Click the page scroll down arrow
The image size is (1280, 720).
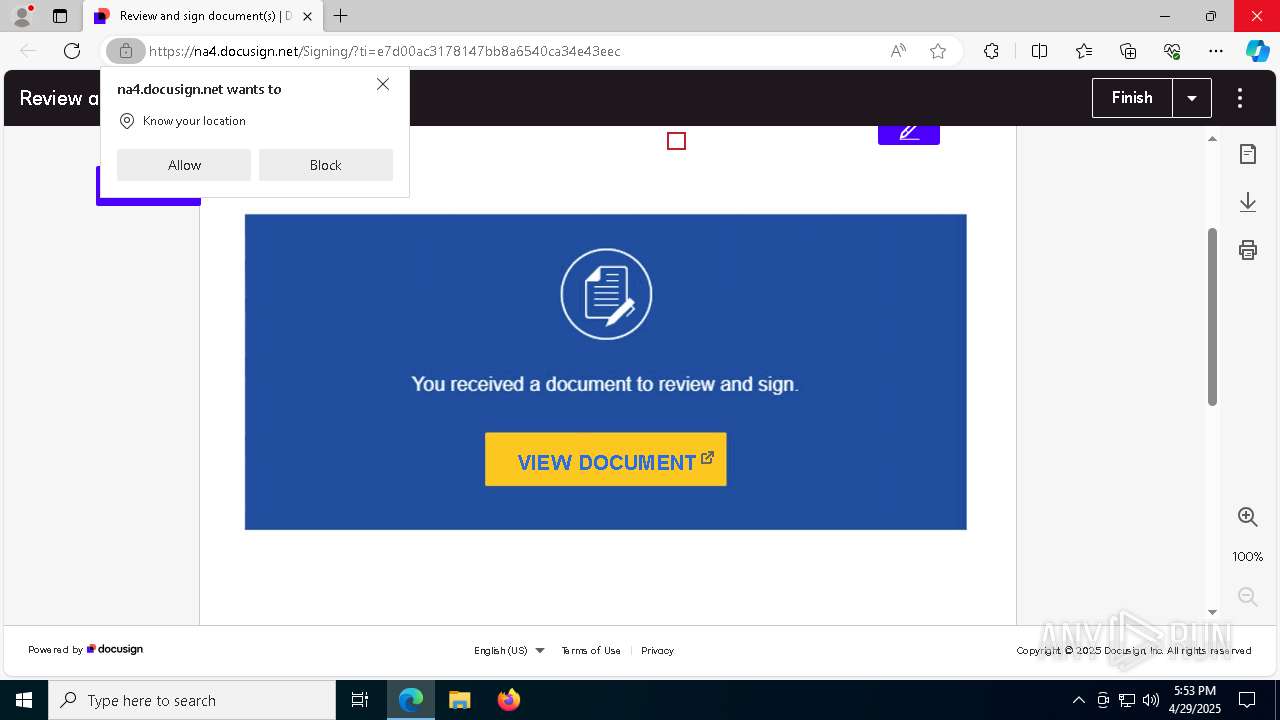[1213, 612]
